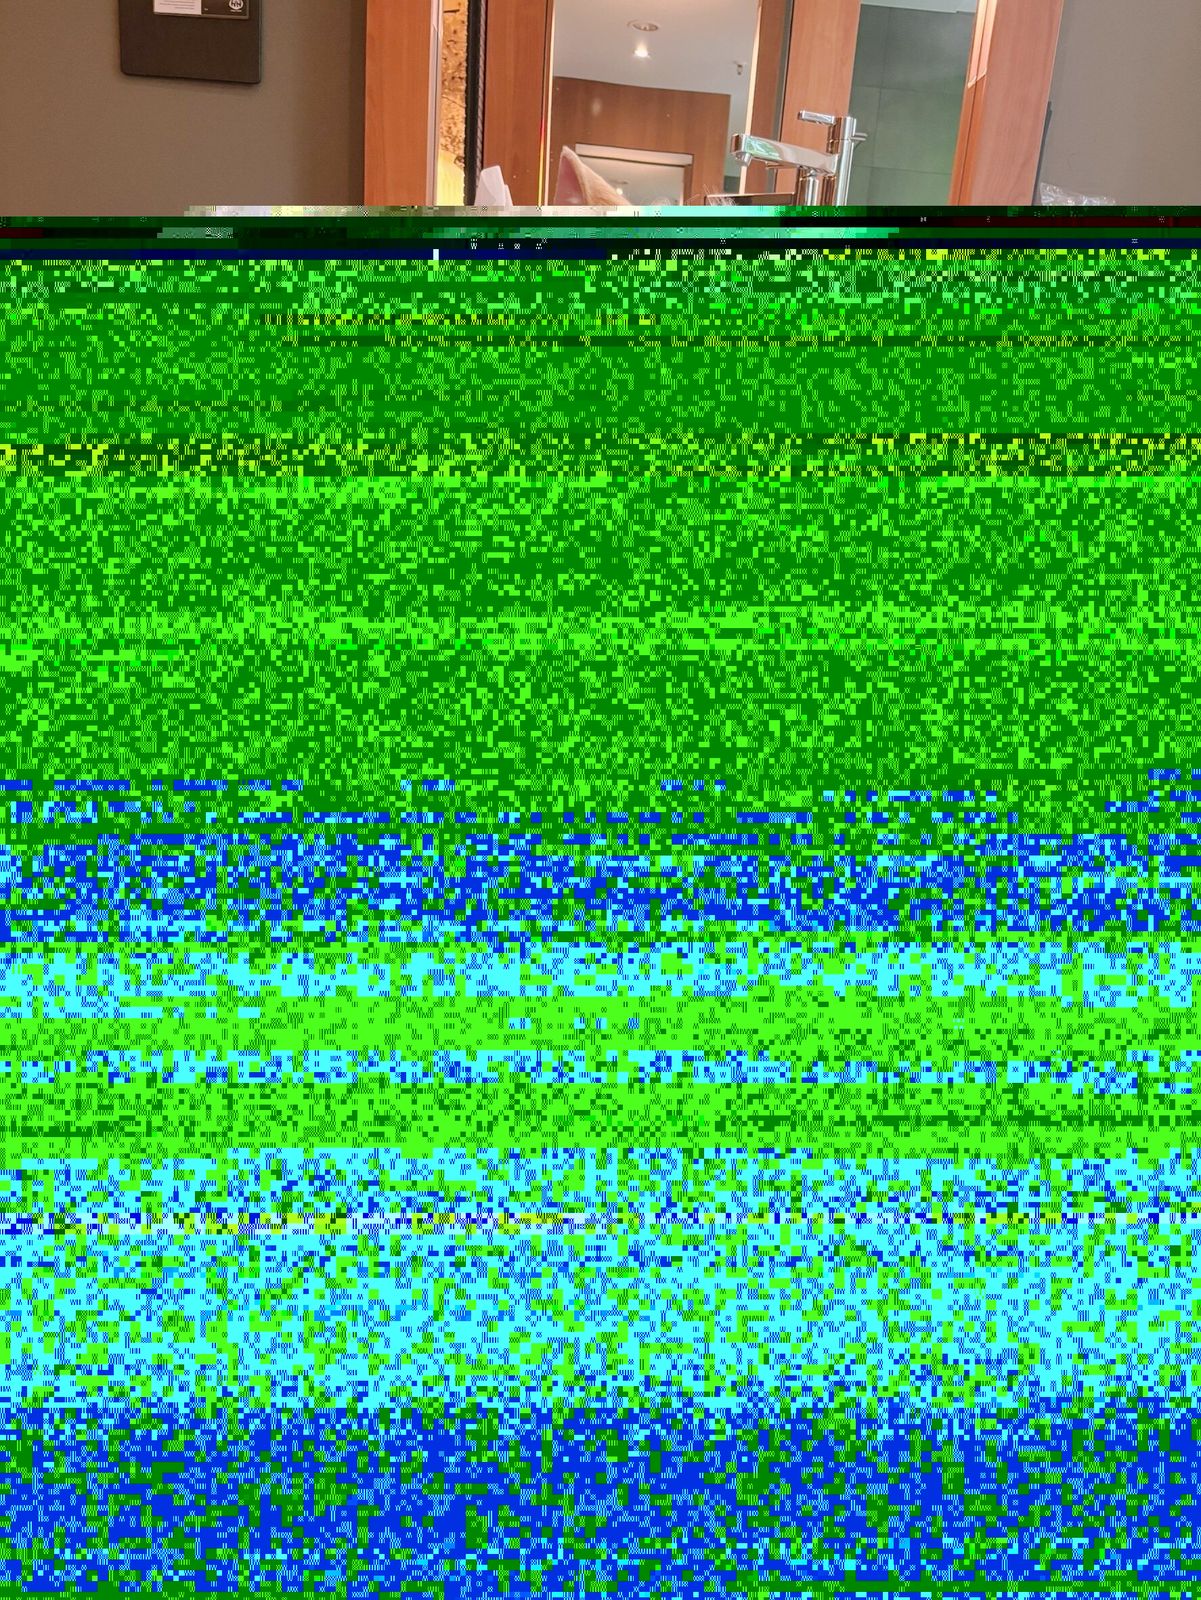
Task: Click the faucet's top lever handle
Action: pyautogui.click(x=818, y=118)
